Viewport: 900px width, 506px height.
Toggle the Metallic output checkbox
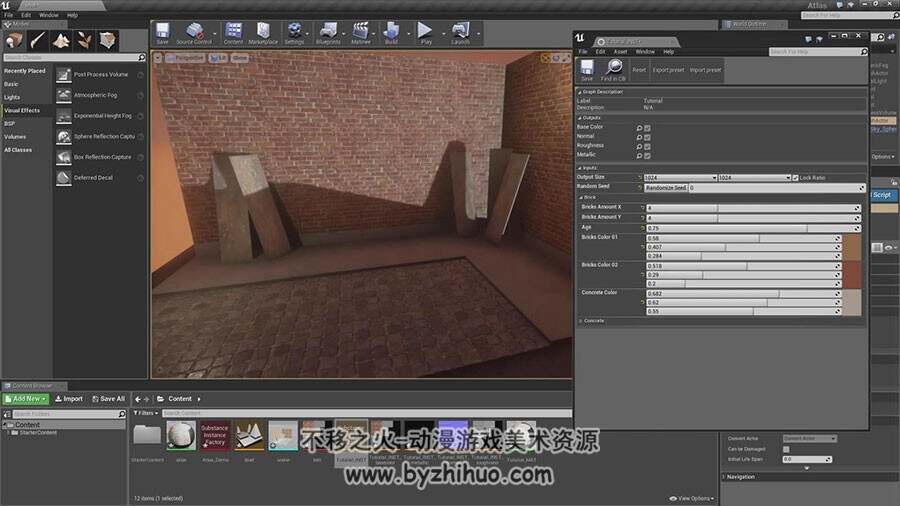click(647, 155)
